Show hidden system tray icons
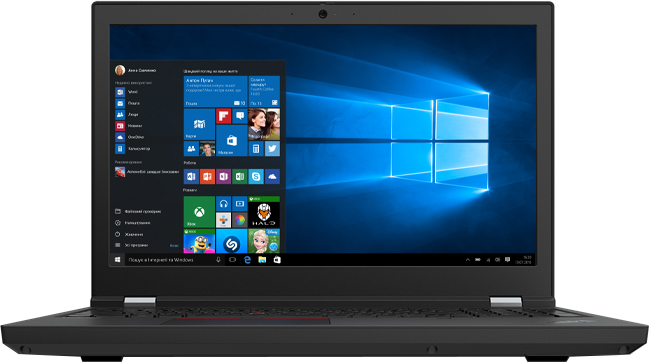 point(468,260)
